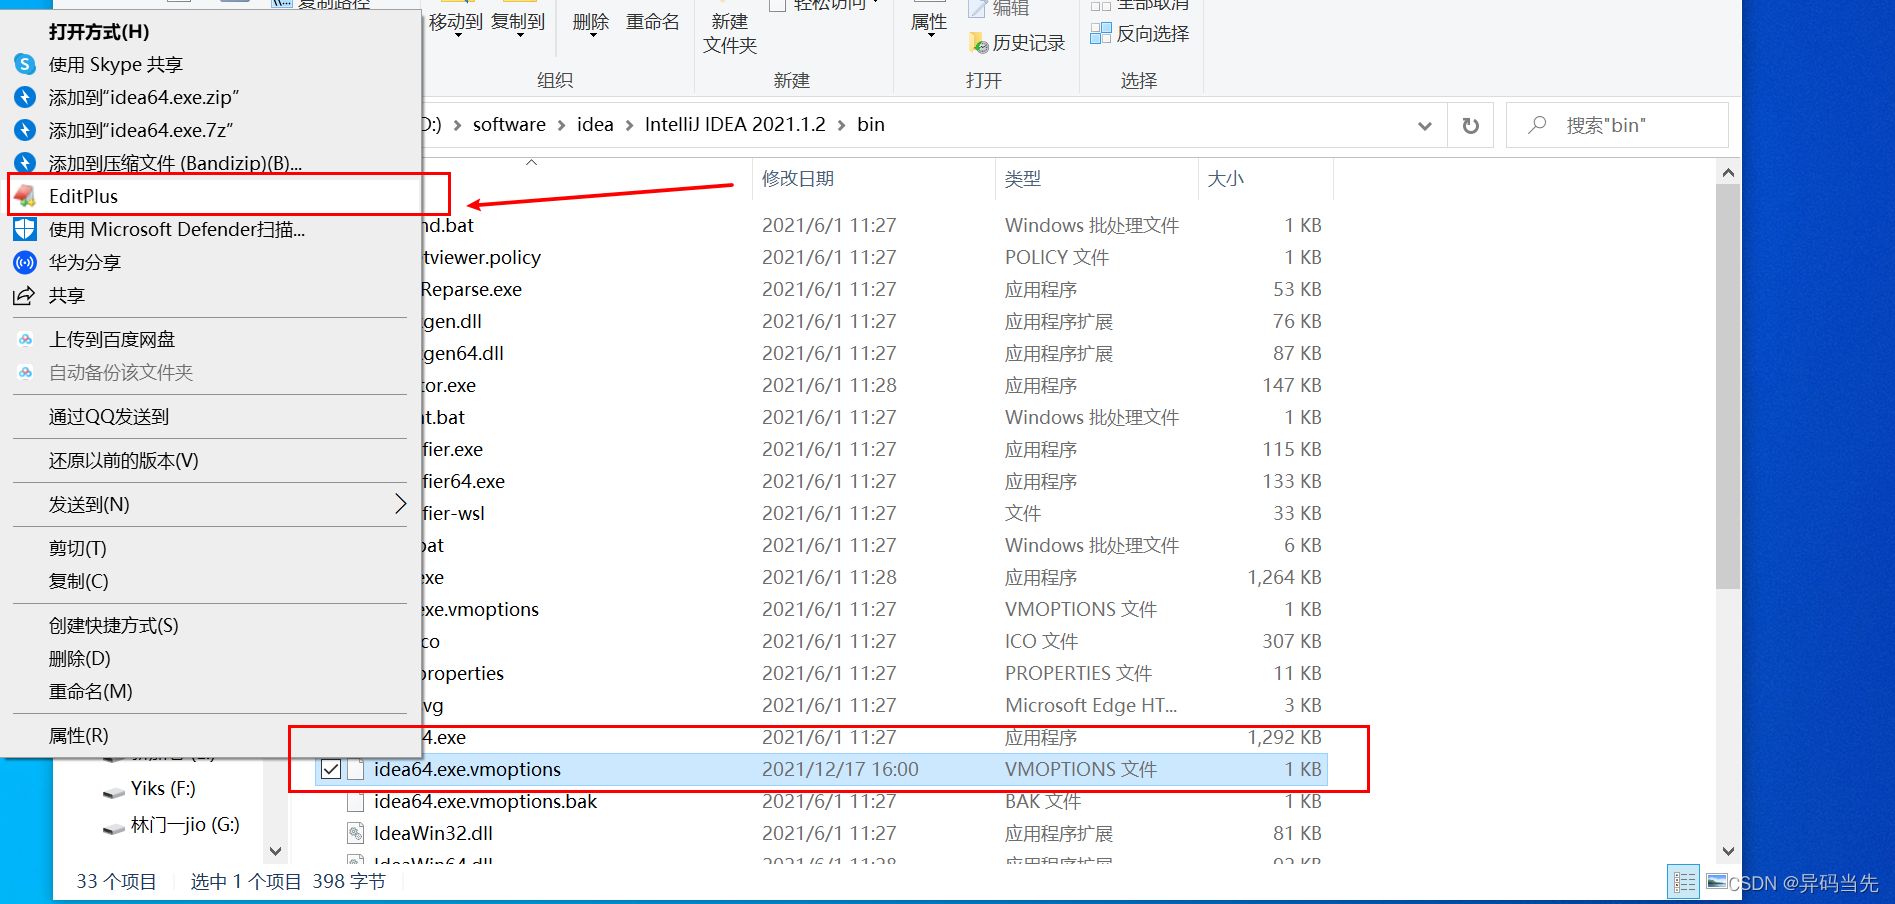
Task: Click 反向选择 button in ribbon
Action: (1140, 33)
